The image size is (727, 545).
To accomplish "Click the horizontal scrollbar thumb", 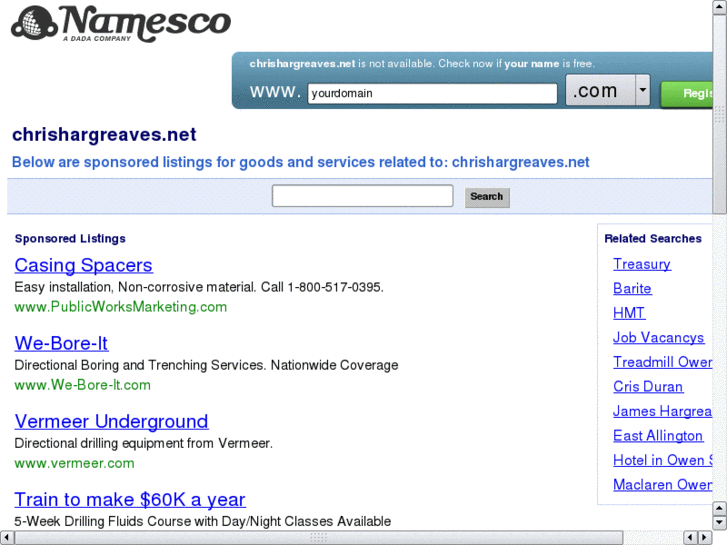I will [319, 538].
